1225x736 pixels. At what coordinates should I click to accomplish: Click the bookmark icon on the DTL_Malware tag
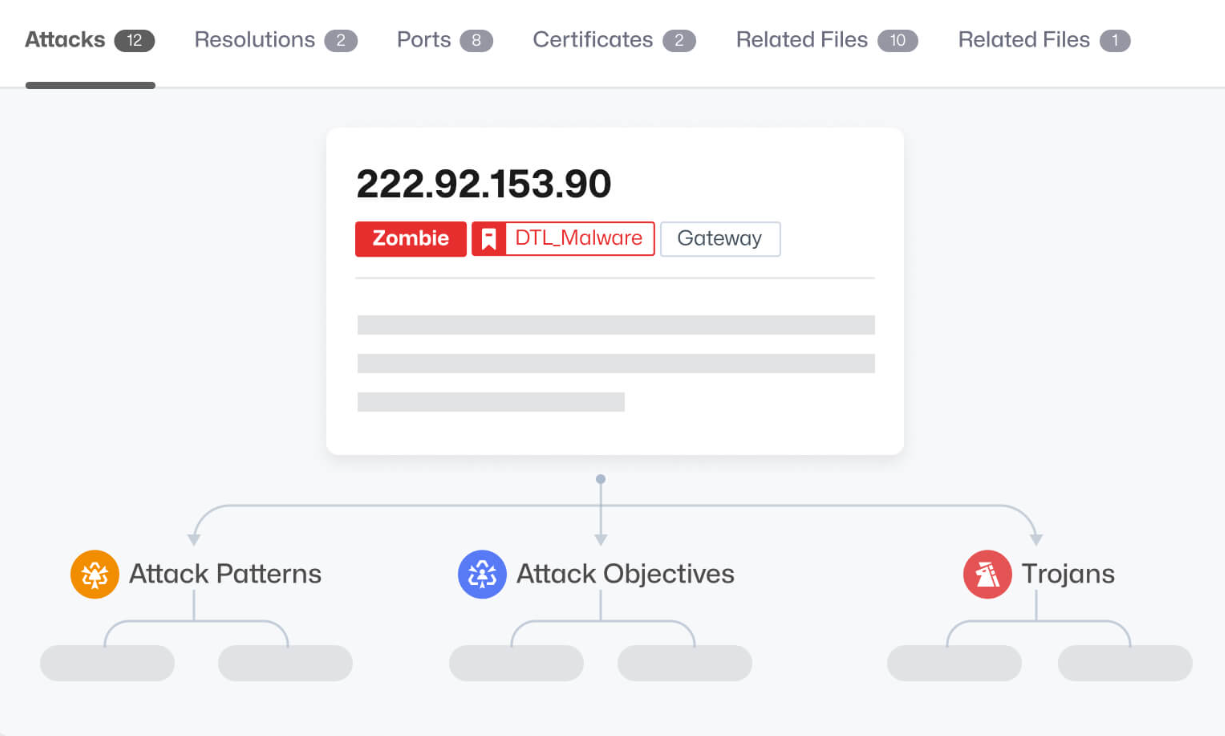tap(489, 239)
